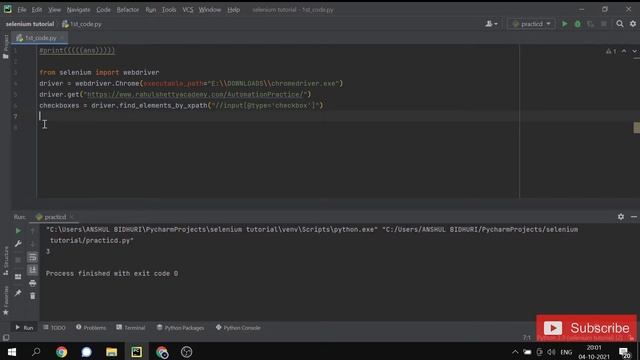Click the ENG language indicator in tray

566,352
